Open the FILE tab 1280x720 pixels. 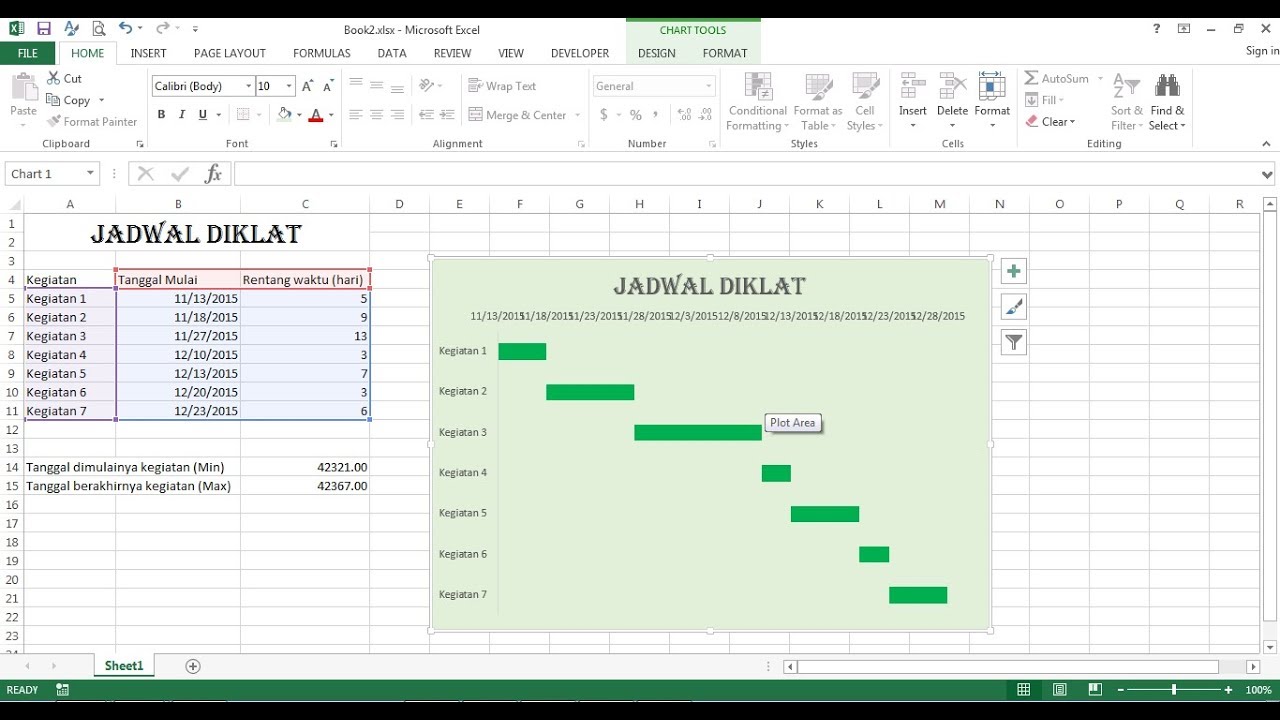(28, 53)
